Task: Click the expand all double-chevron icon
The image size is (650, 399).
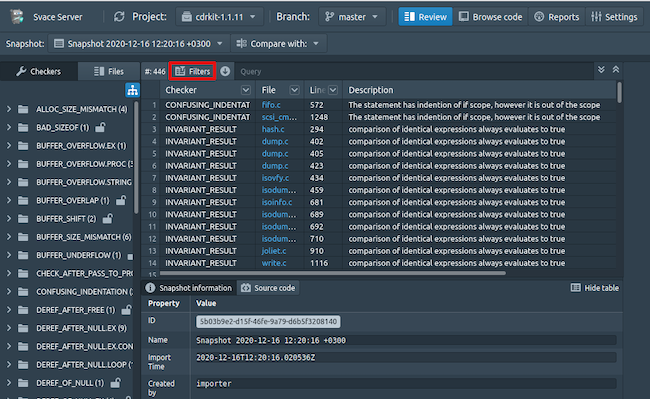Action: click(601, 70)
